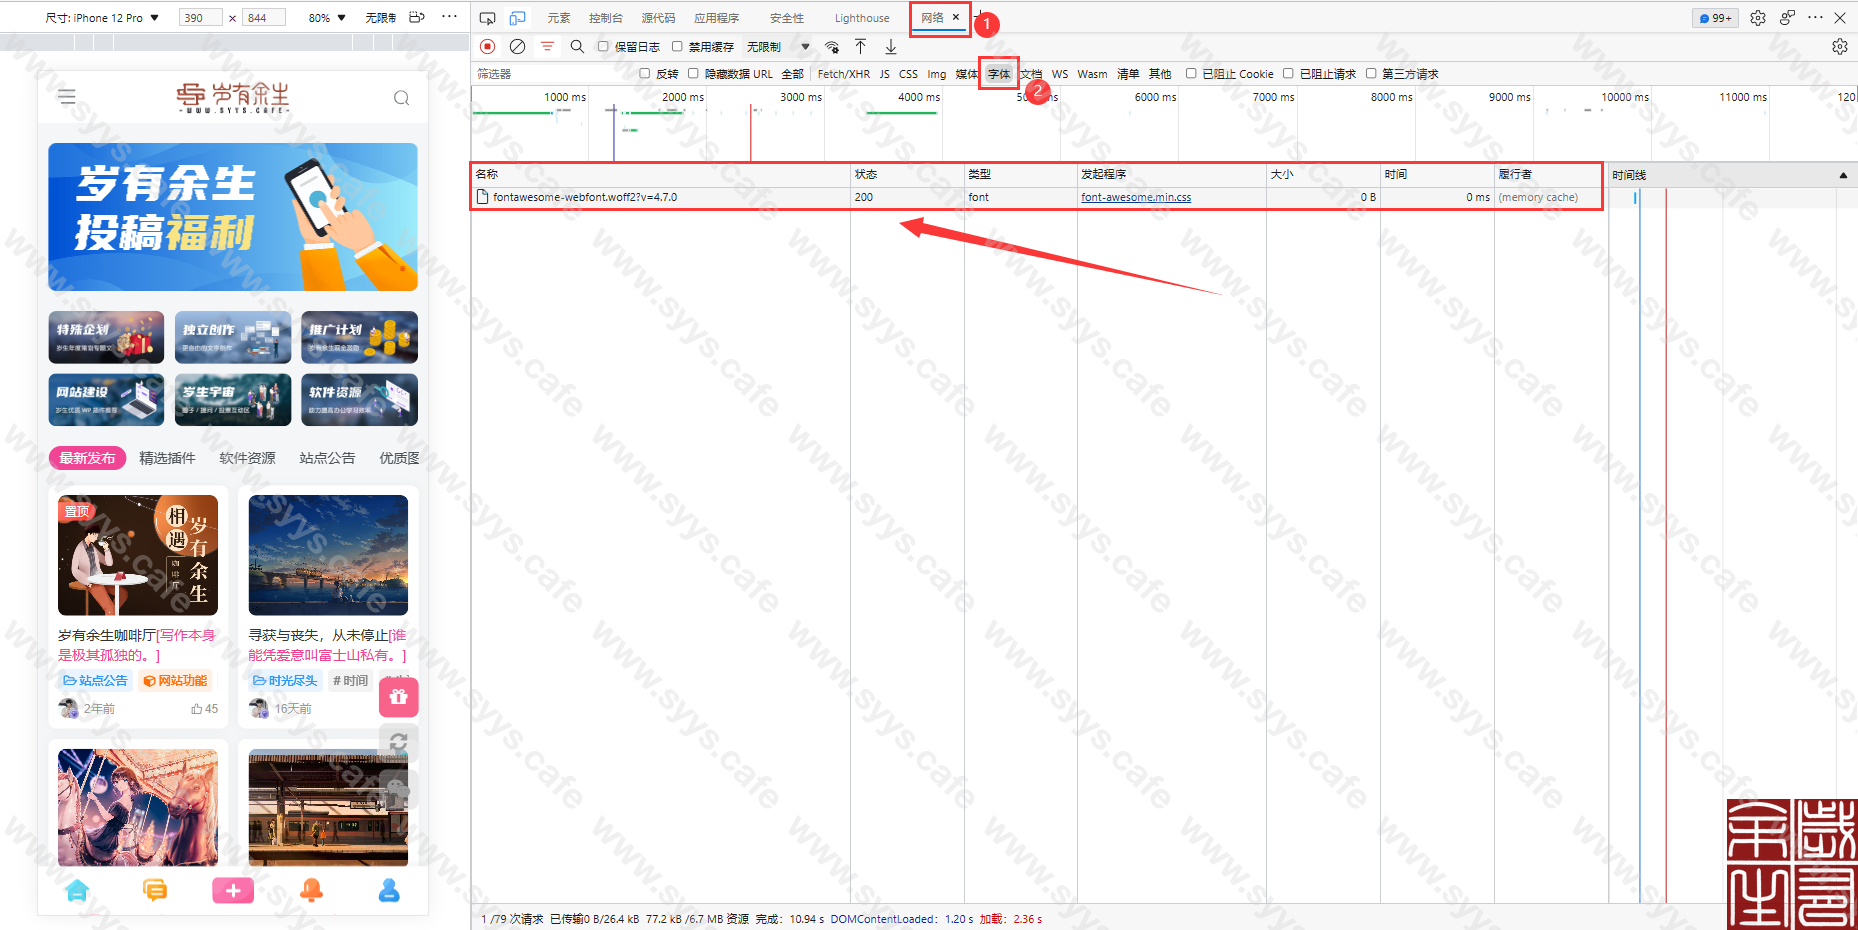Switch to the 应用程序 tab

[x=717, y=18]
